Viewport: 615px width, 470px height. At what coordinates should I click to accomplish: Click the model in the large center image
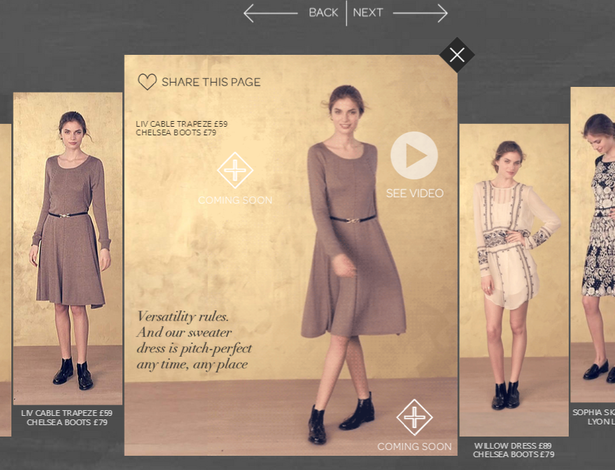pos(345,263)
